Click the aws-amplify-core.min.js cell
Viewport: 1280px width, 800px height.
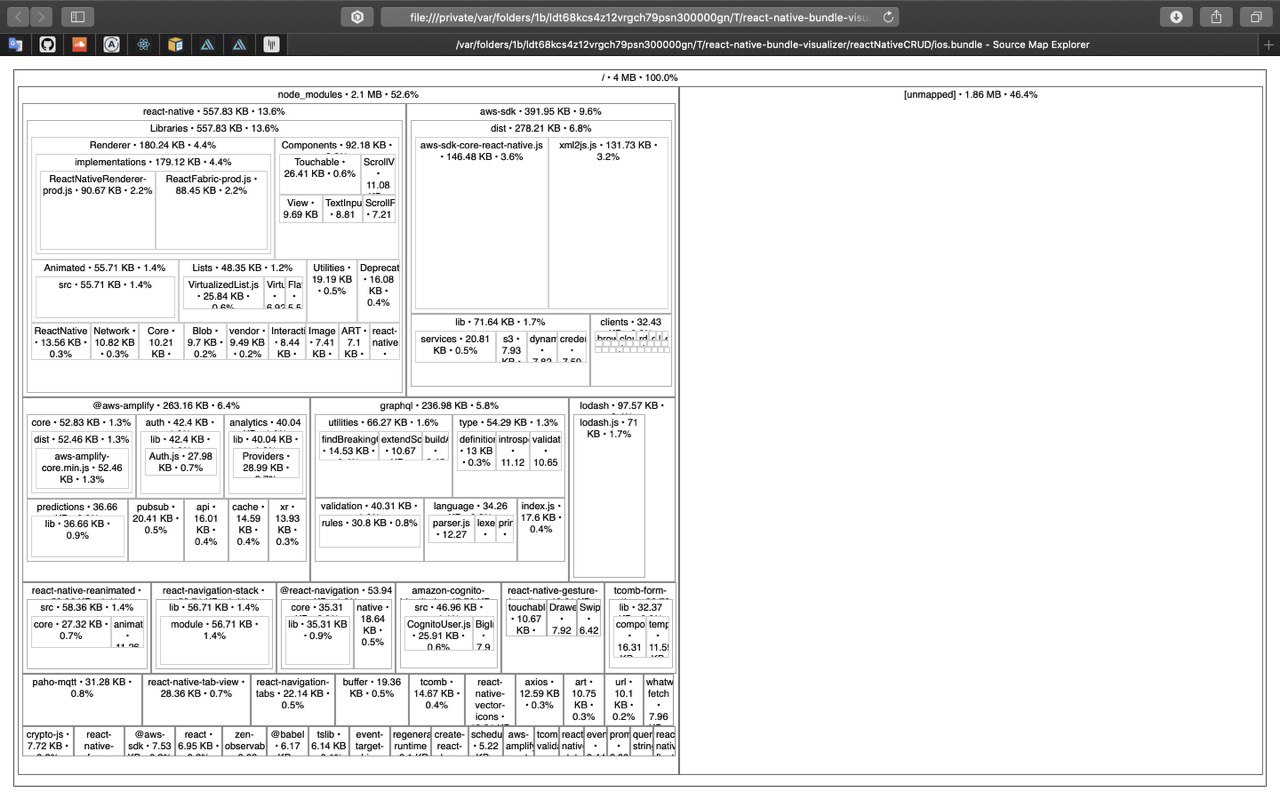click(81, 468)
